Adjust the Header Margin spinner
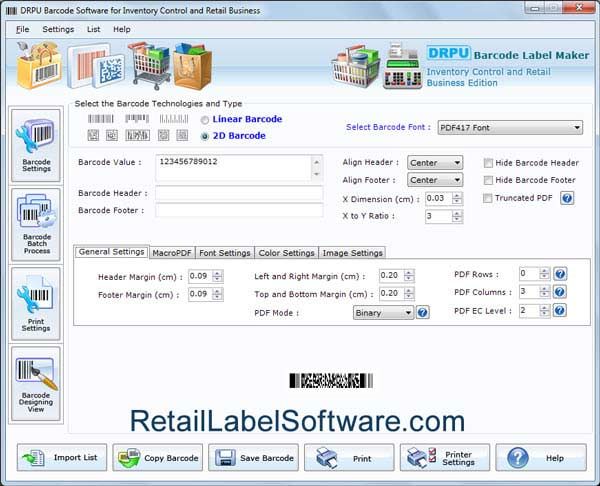This screenshot has height=486, width=600. coord(217,276)
